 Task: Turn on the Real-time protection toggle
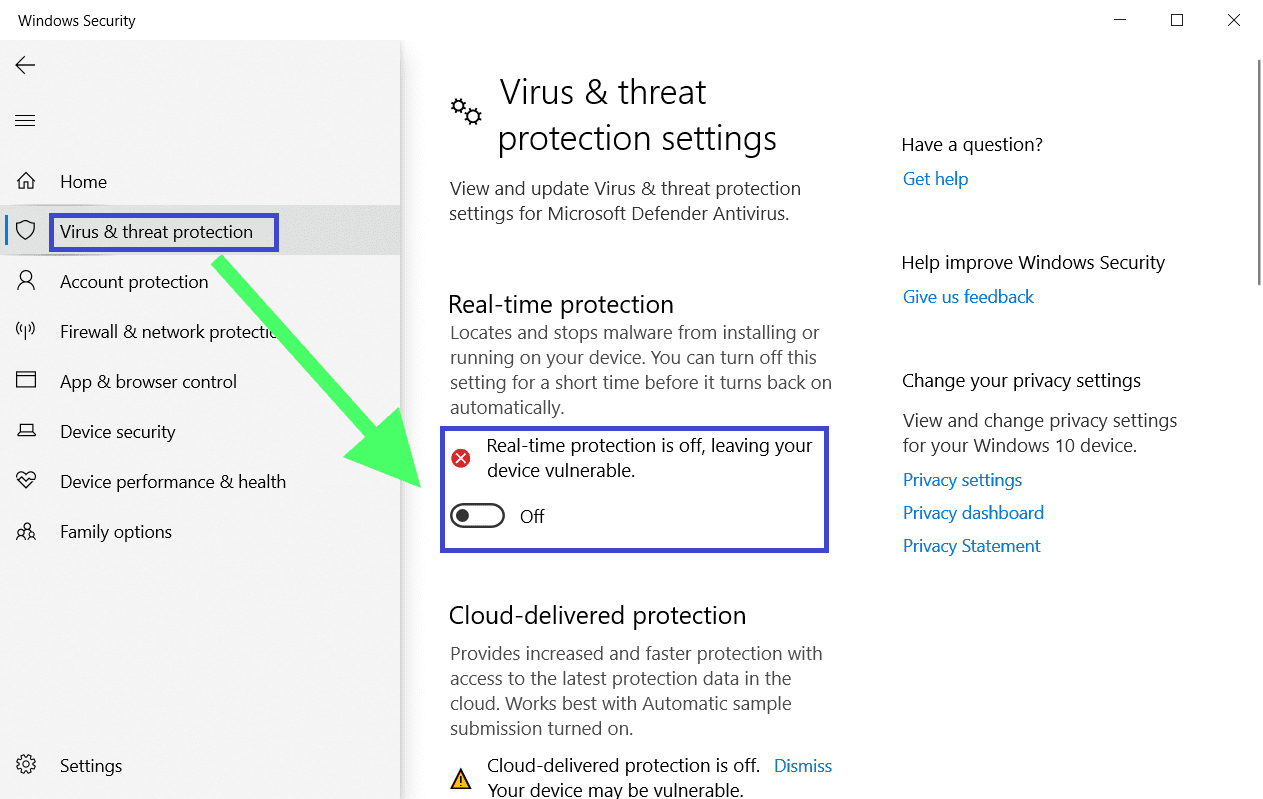pos(477,516)
